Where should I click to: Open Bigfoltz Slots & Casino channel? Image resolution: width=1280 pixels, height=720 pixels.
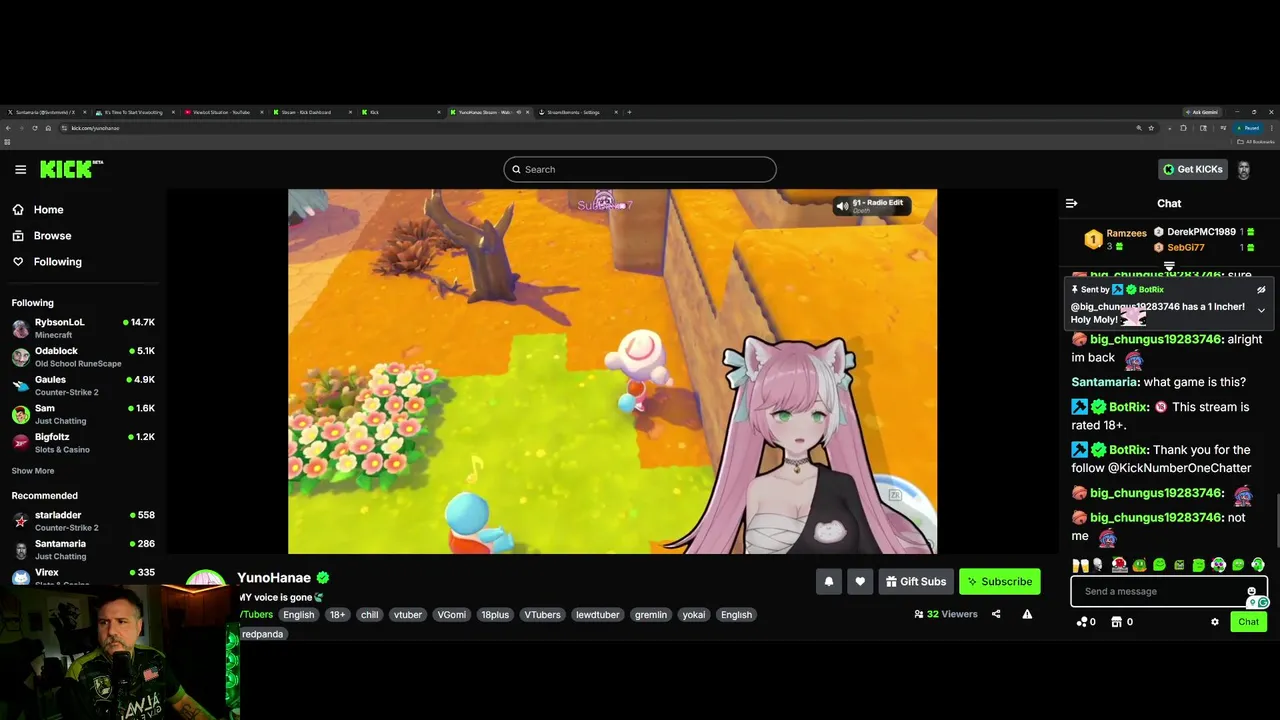[82, 442]
